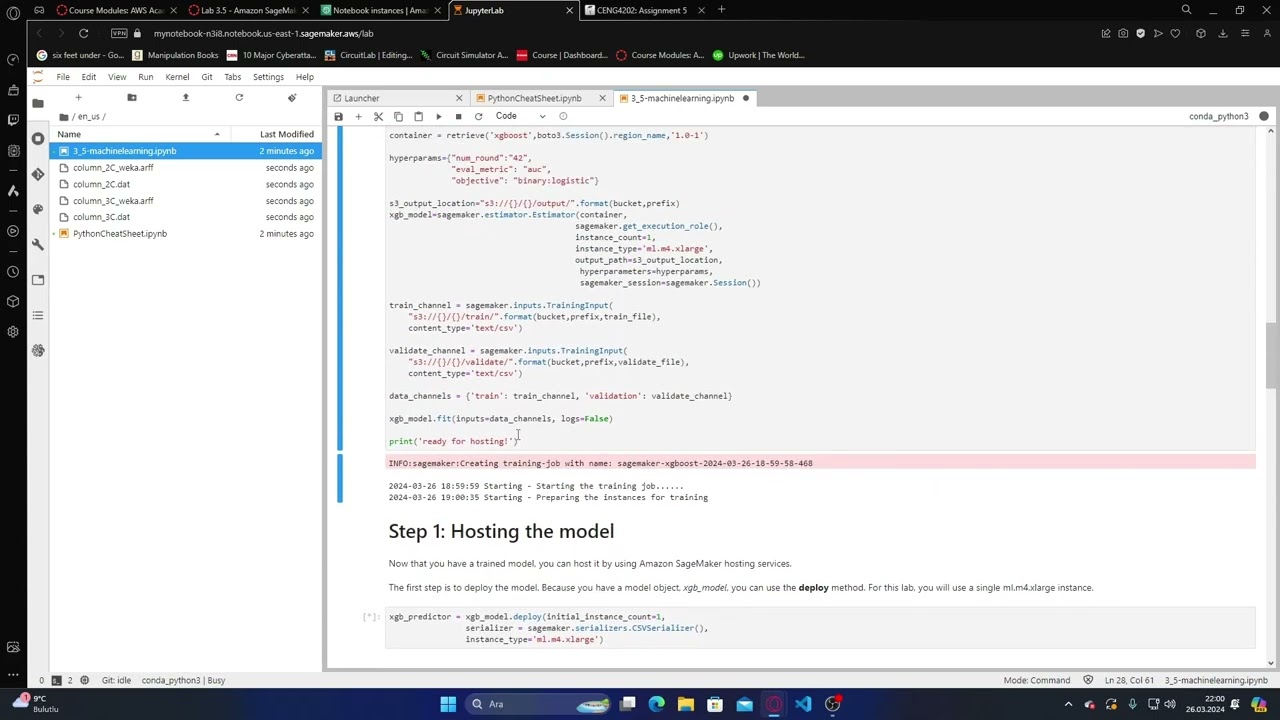The width and height of the screenshot is (1280, 720).
Task: Open the Kernel menu
Action: click(177, 77)
